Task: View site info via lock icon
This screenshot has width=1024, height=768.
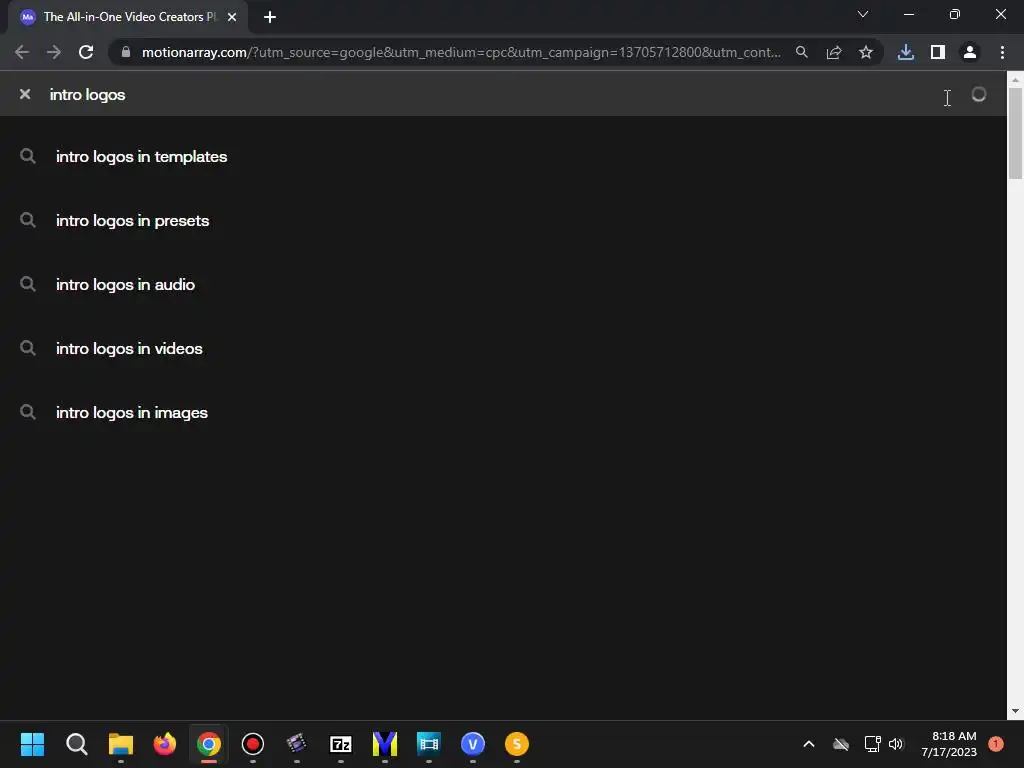Action: [126, 52]
